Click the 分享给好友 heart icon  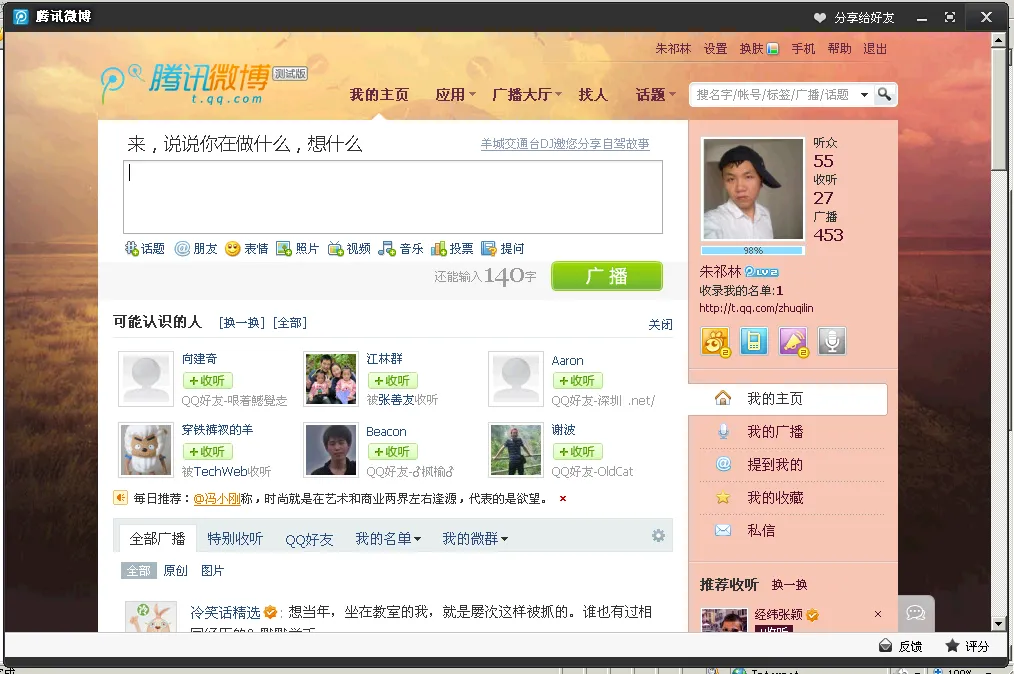coord(819,17)
